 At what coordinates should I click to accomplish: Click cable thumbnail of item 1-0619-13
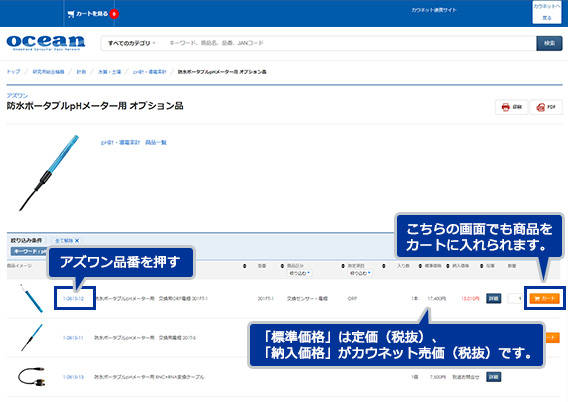pyautogui.click(x=32, y=377)
